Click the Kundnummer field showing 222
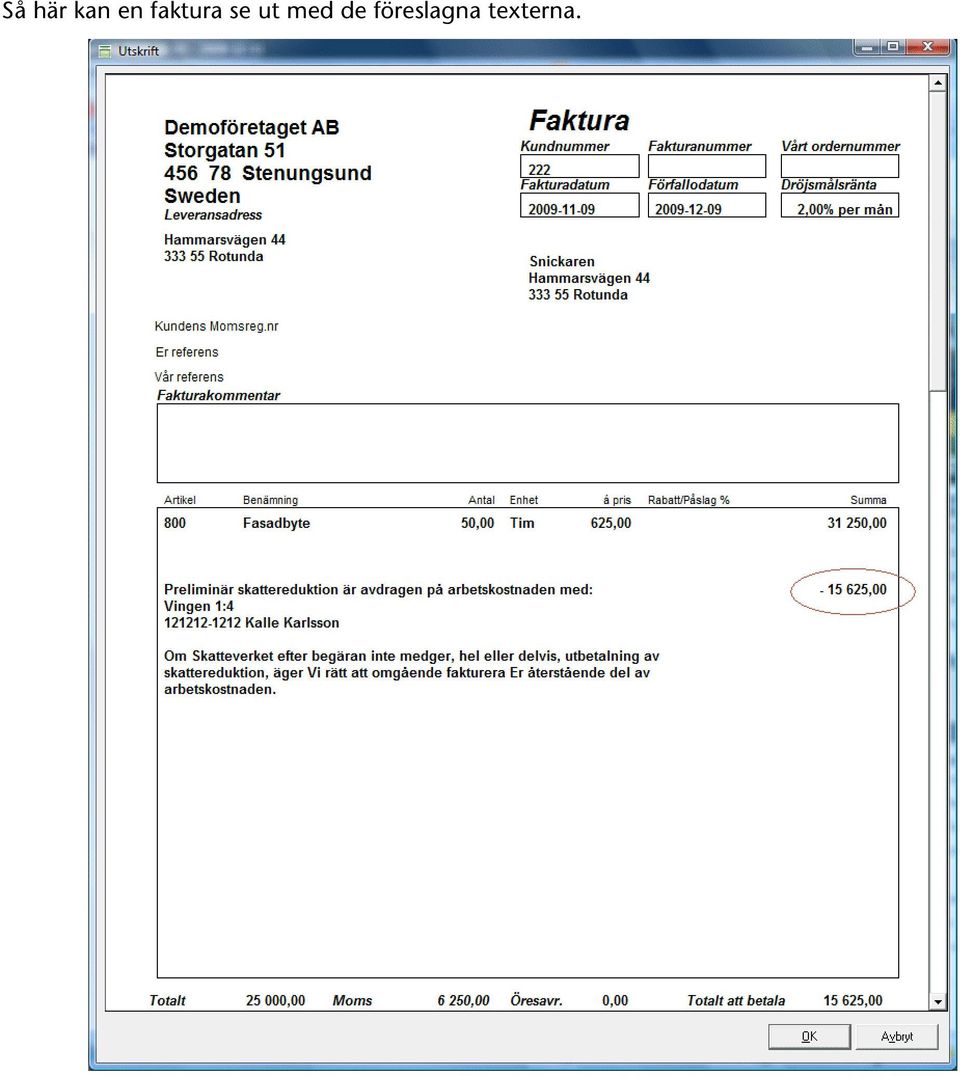 point(580,167)
